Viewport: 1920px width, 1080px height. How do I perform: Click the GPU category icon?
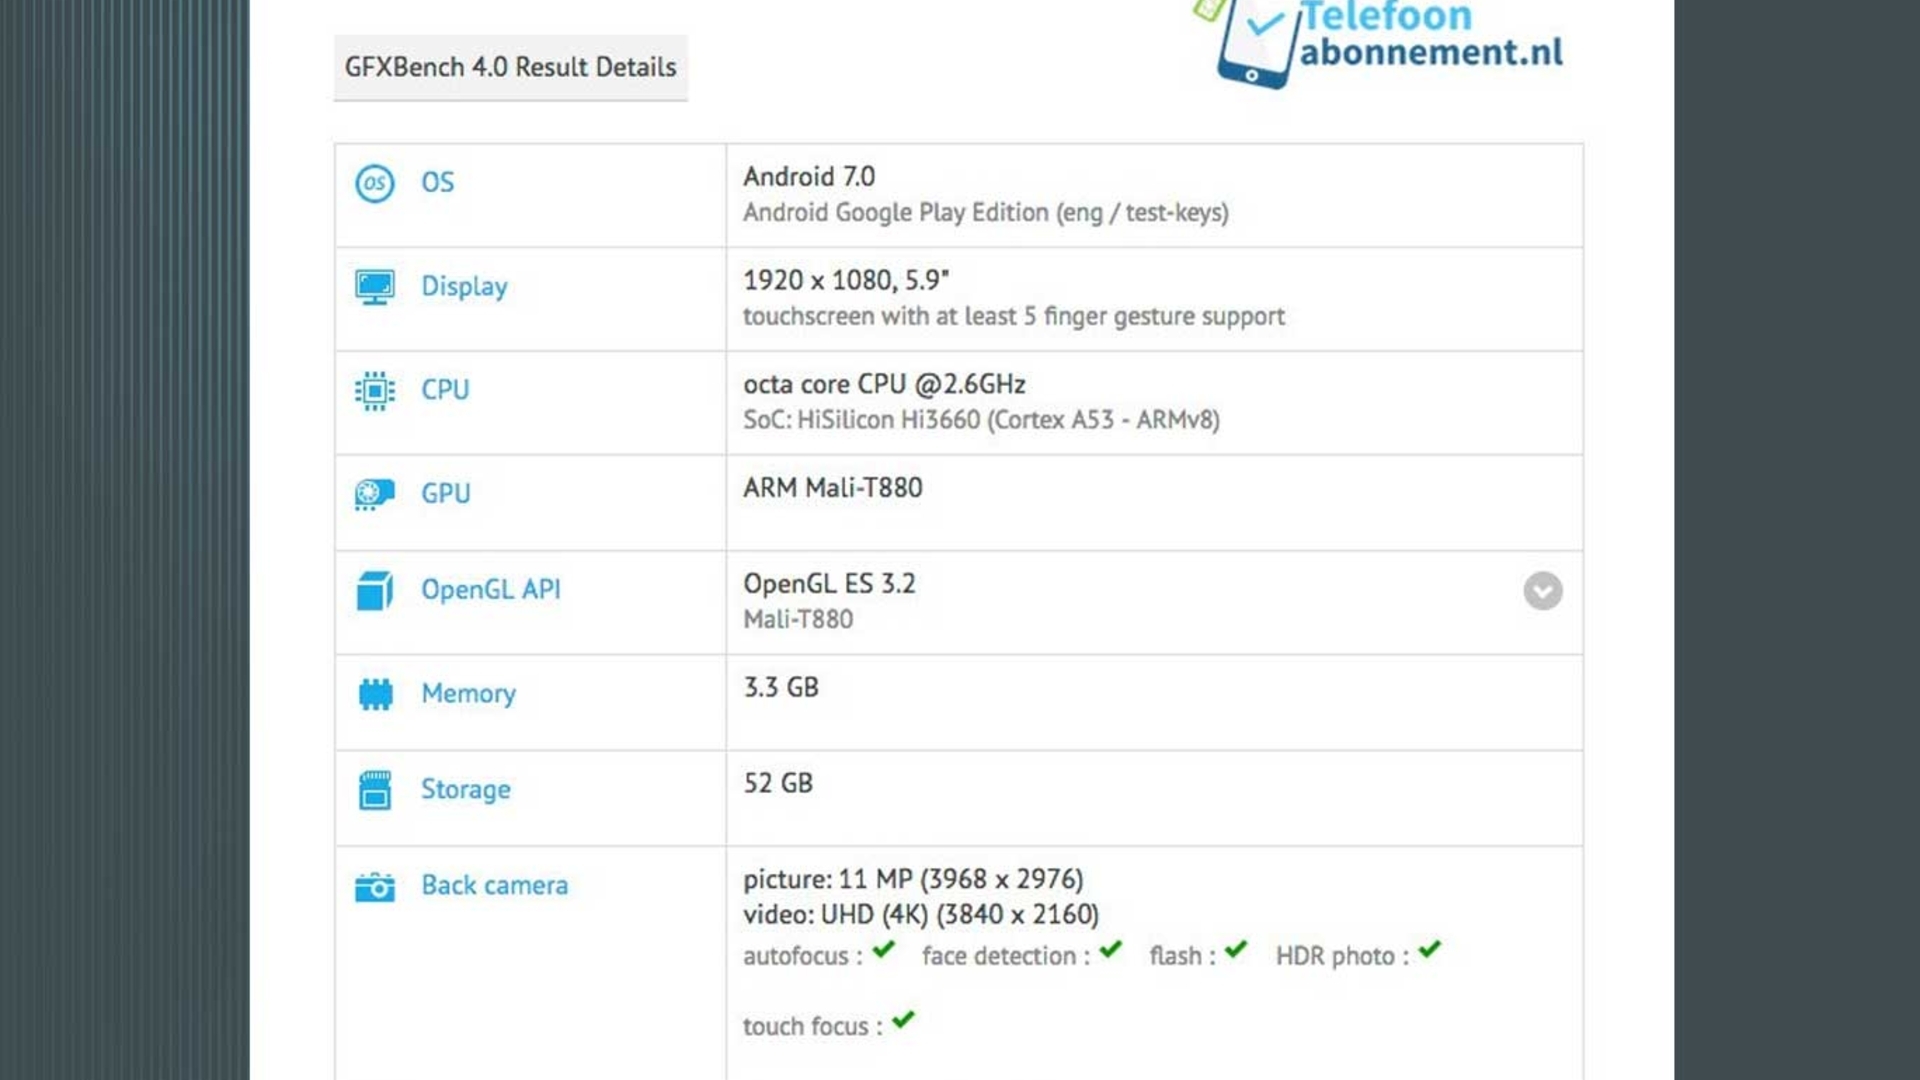pyautogui.click(x=373, y=492)
